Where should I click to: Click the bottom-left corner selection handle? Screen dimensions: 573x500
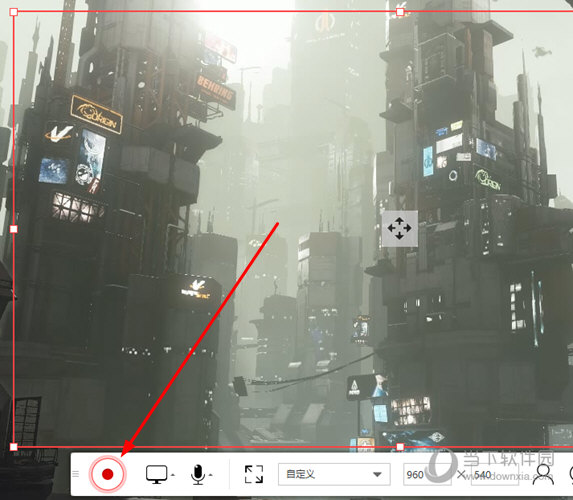(14, 447)
